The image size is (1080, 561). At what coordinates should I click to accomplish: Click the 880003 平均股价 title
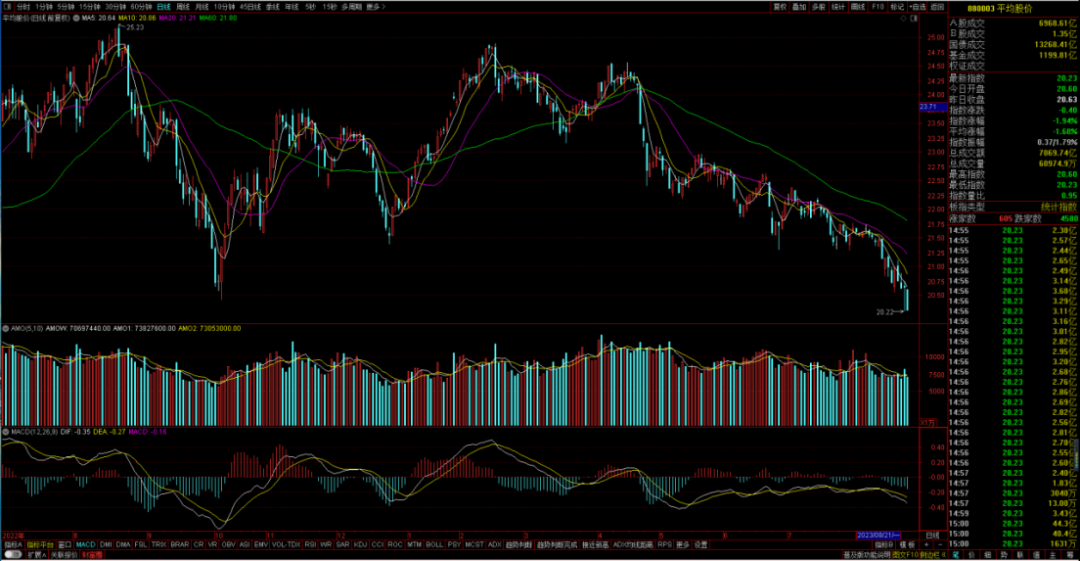999,8
